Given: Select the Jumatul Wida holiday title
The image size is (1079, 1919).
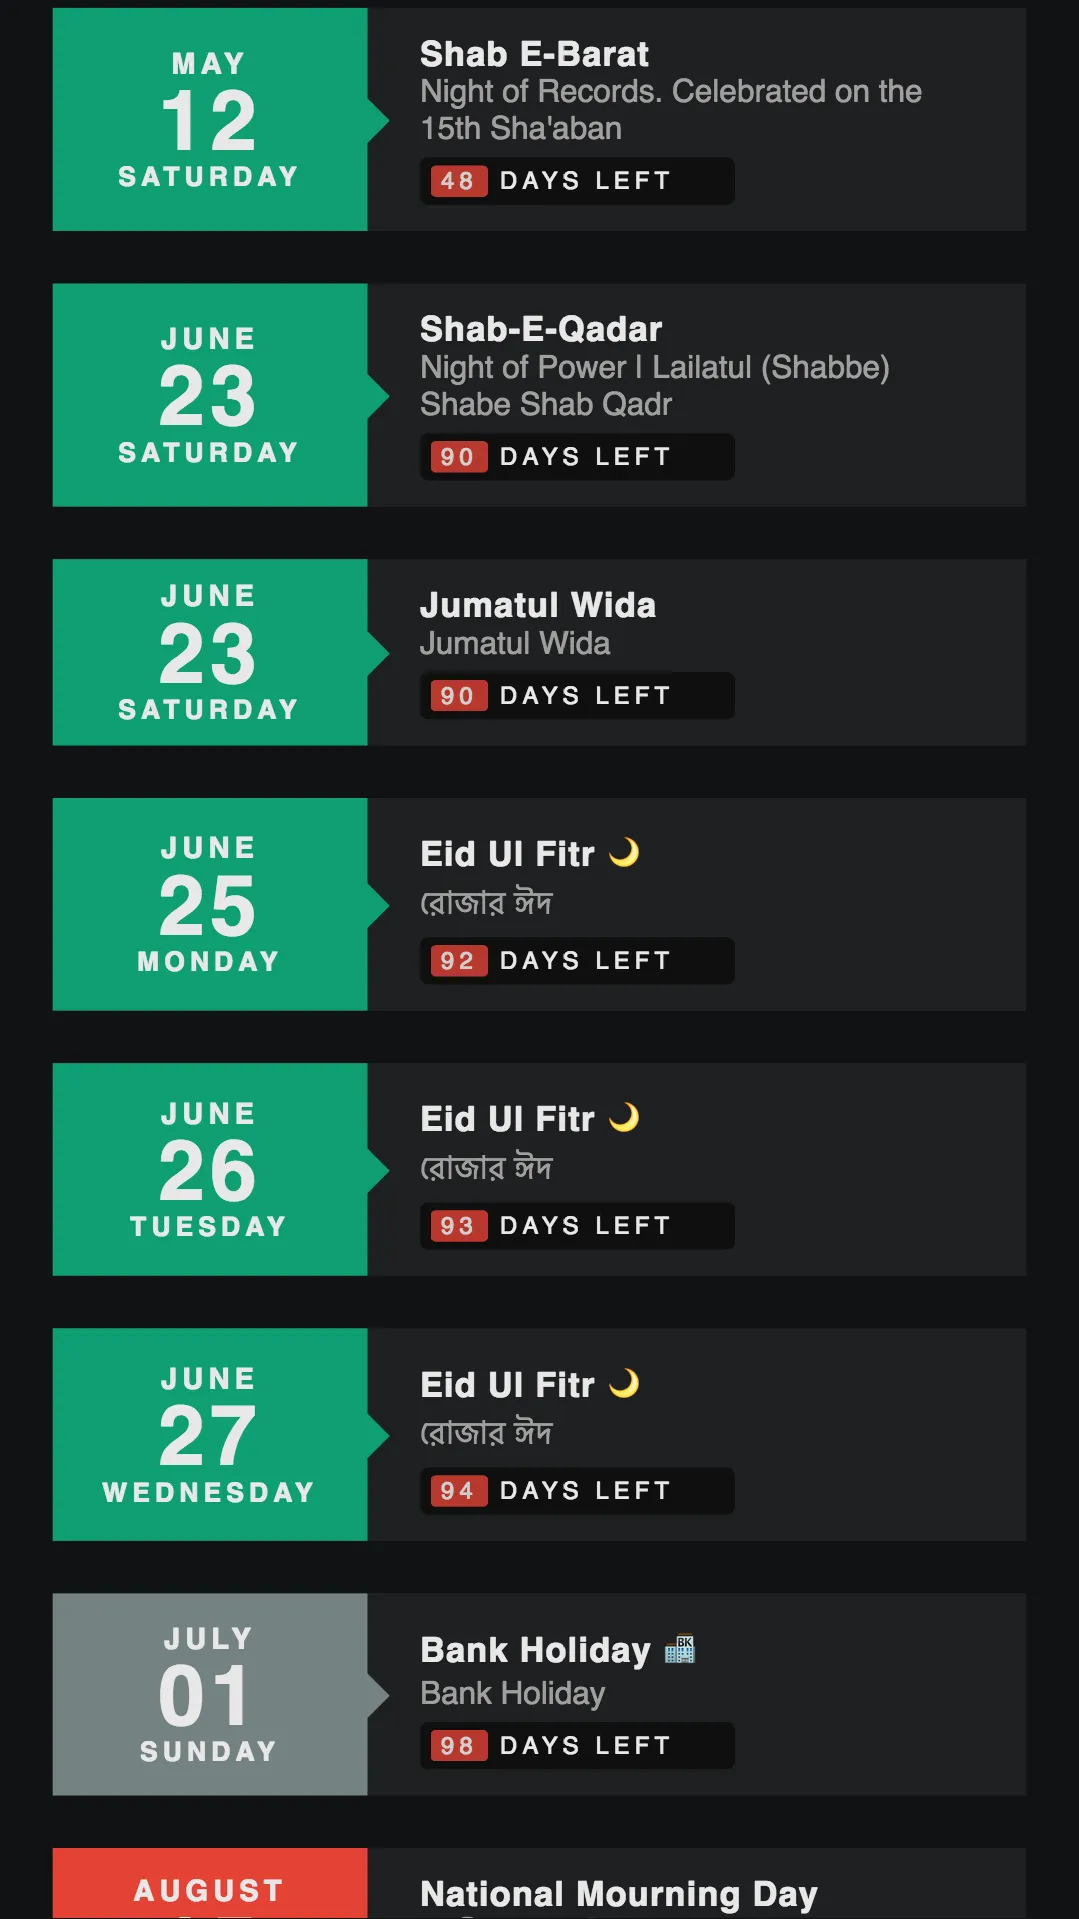Looking at the screenshot, I should [538, 605].
